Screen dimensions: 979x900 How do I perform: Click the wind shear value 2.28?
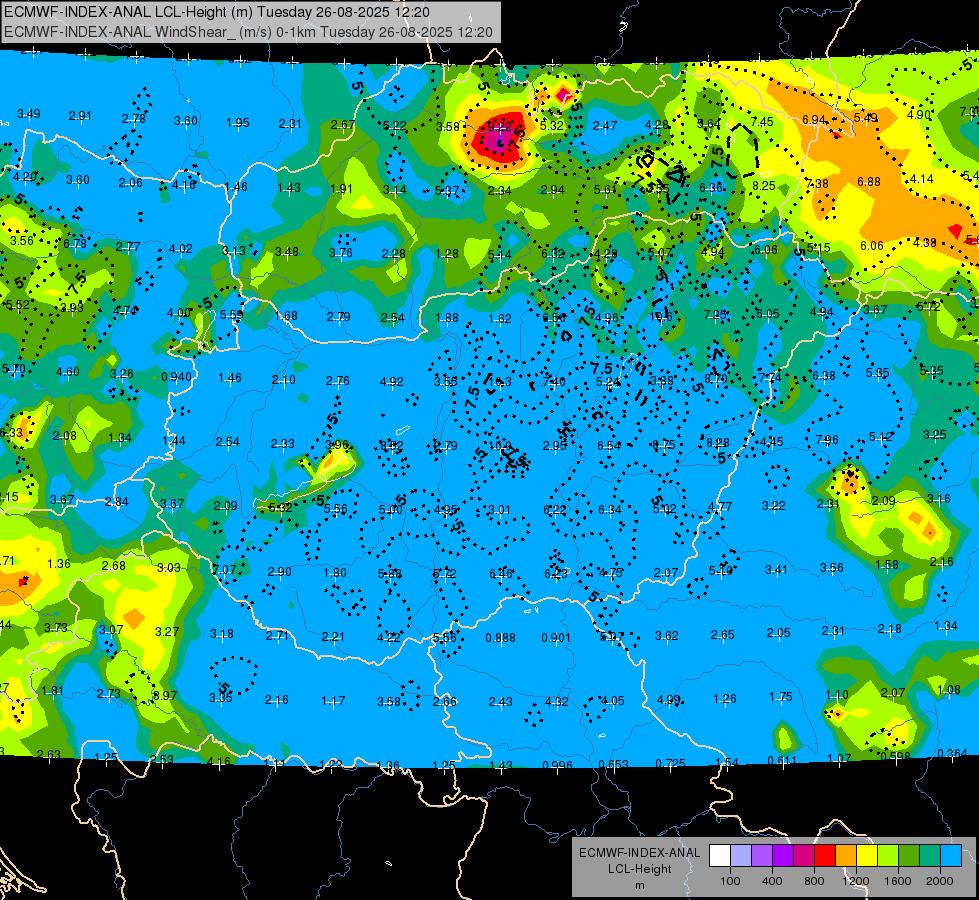[x=394, y=254]
